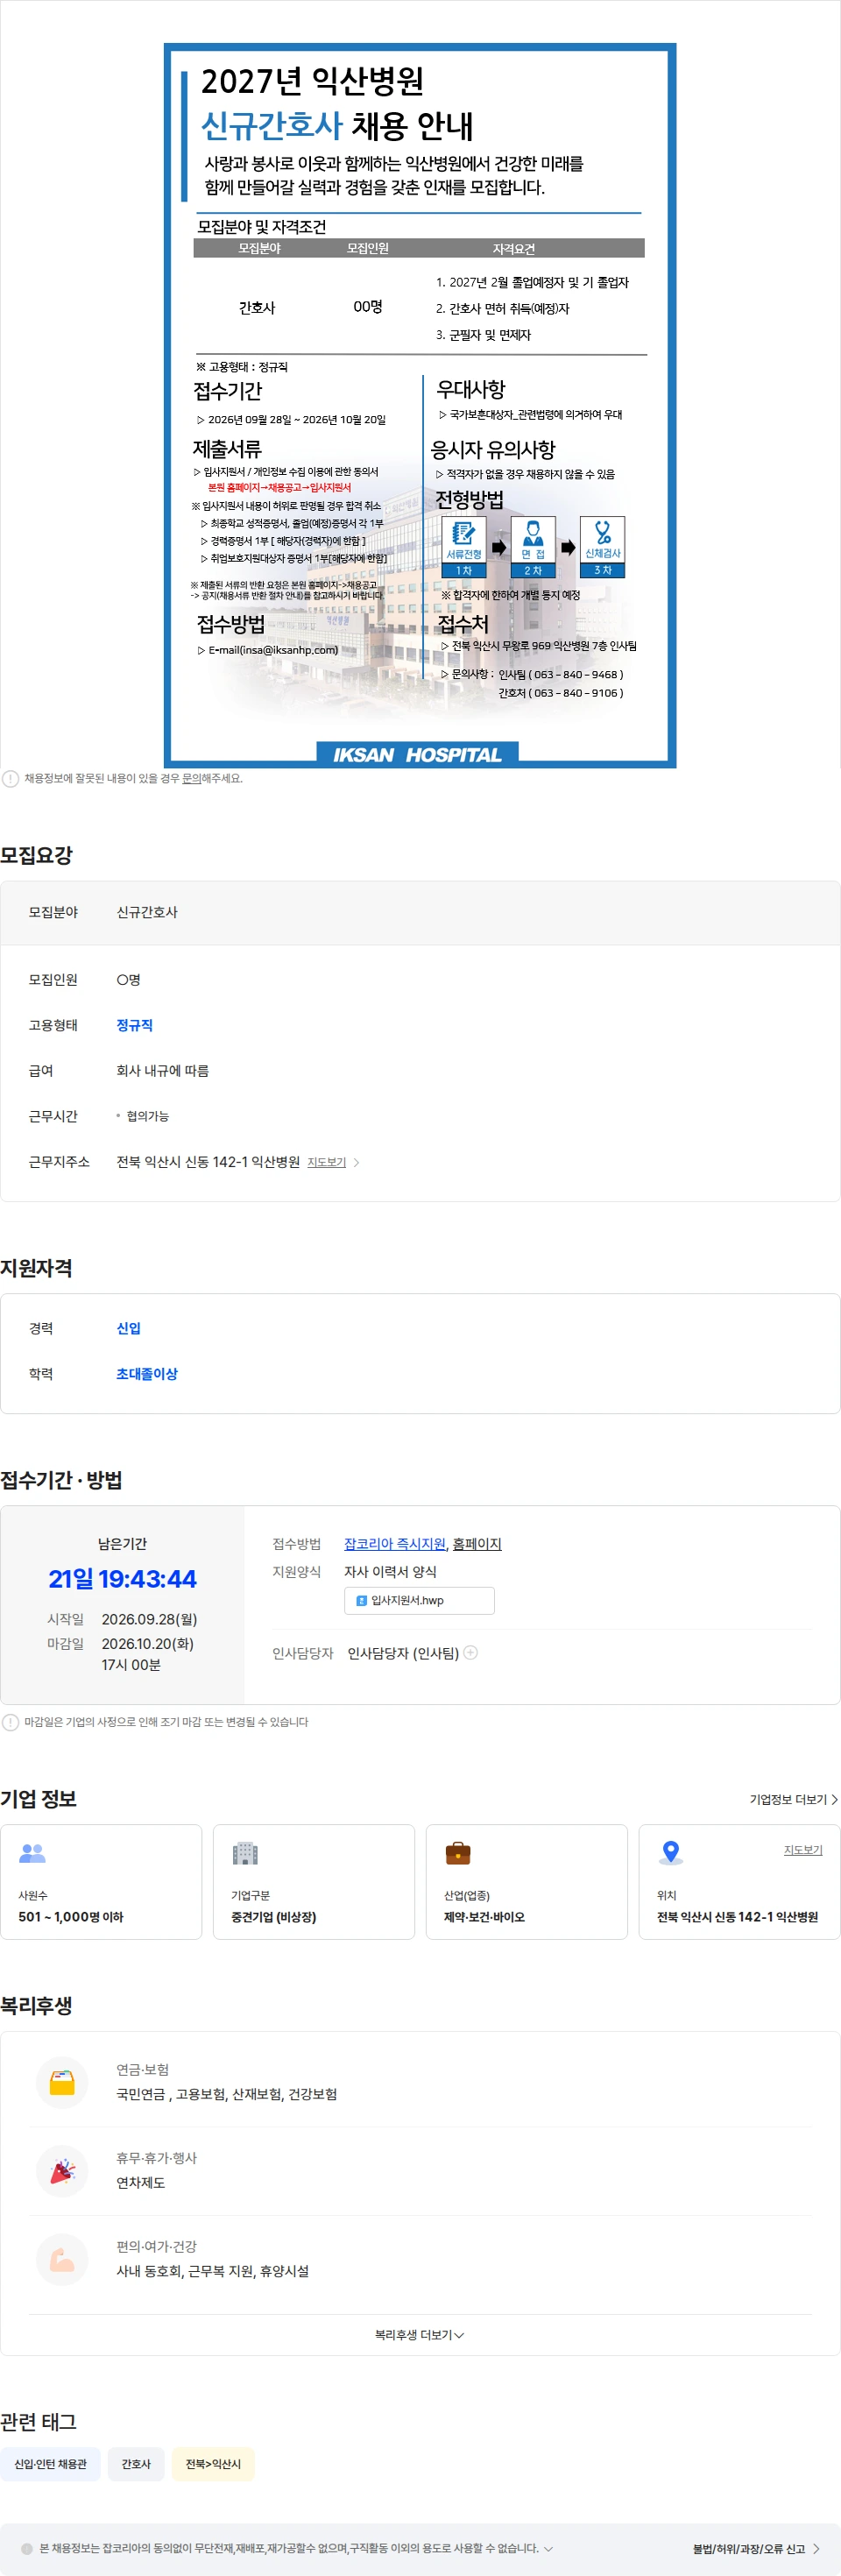The image size is (841, 2576).
Task: Expand 복리후생 더보기
Action: [x=420, y=2335]
